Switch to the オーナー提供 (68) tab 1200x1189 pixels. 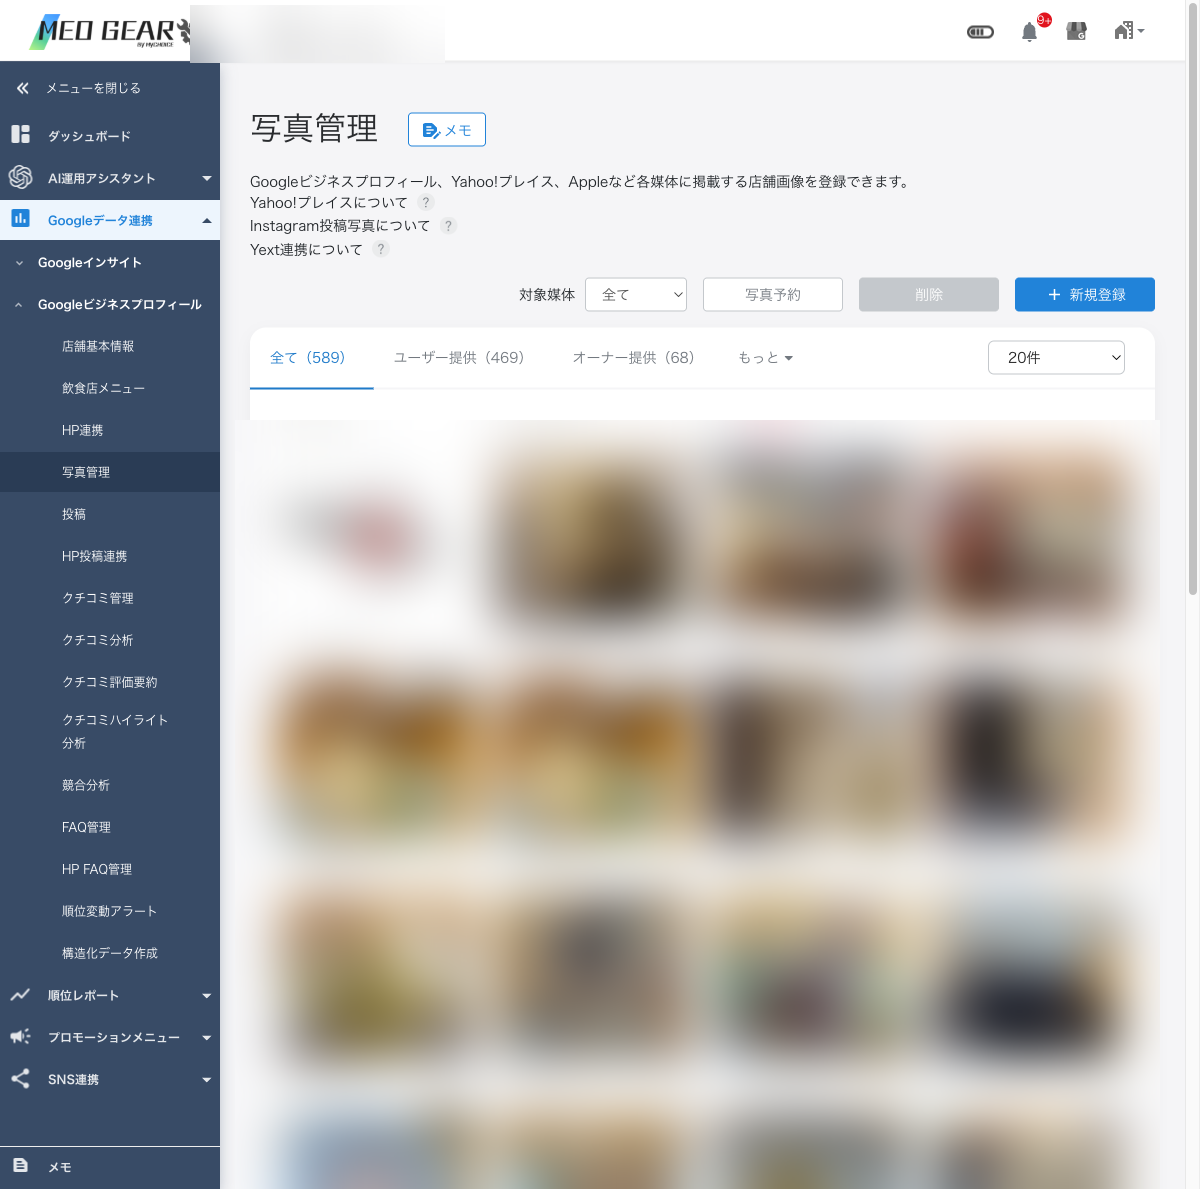click(633, 358)
